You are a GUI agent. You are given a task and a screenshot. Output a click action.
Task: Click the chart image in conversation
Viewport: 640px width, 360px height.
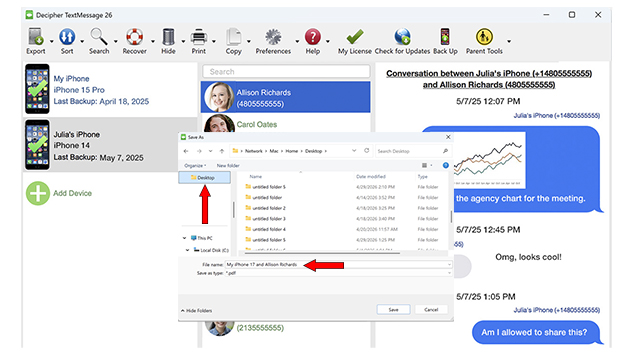coord(489,160)
